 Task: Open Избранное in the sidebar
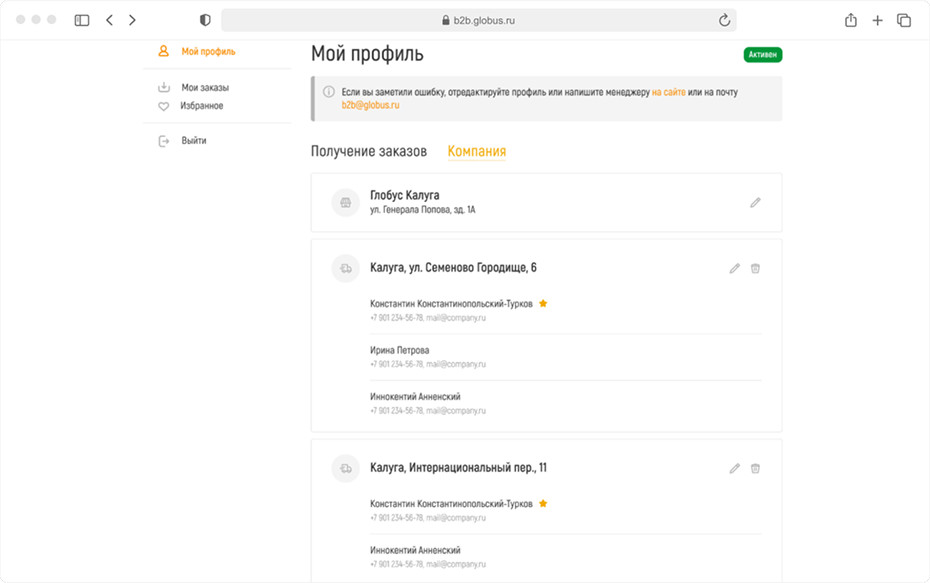tap(202, 106)
